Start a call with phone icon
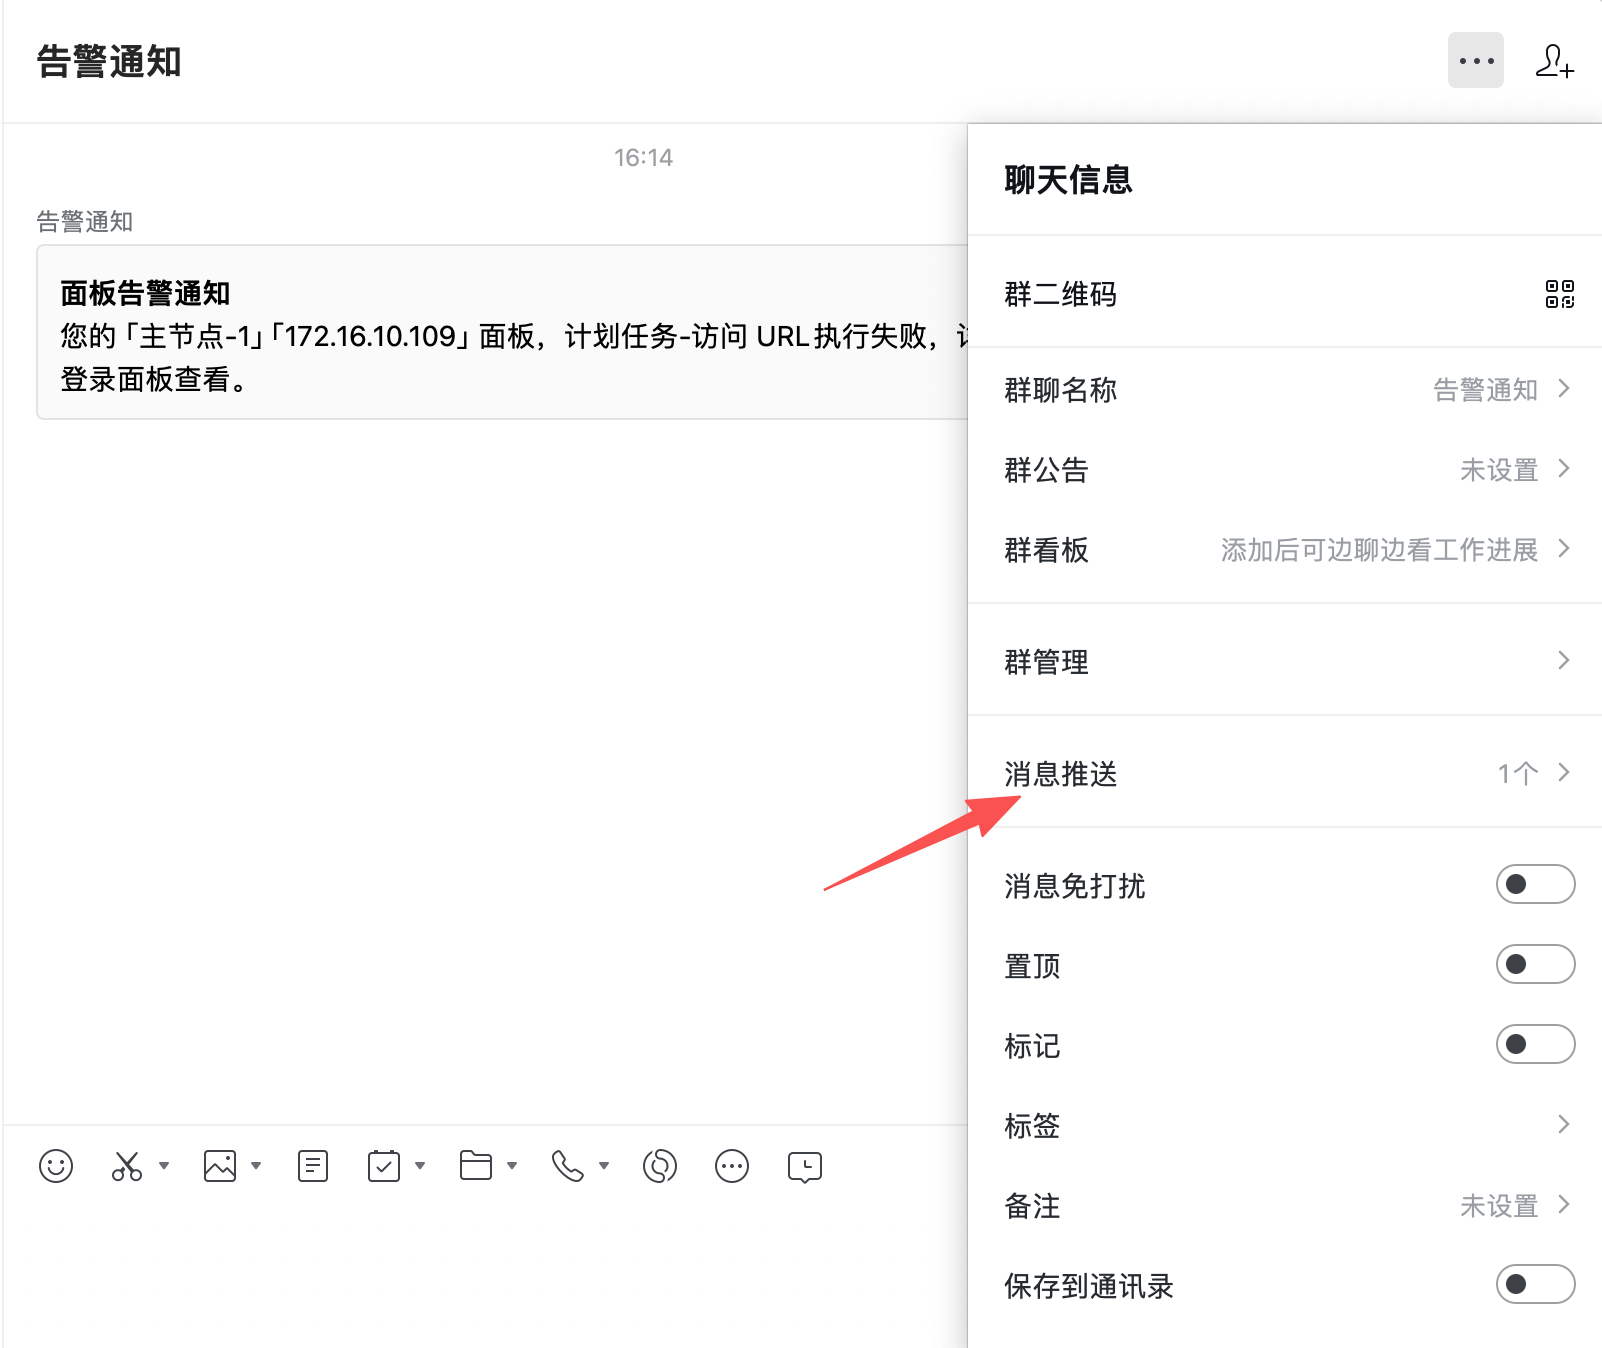 [568, 1166]
